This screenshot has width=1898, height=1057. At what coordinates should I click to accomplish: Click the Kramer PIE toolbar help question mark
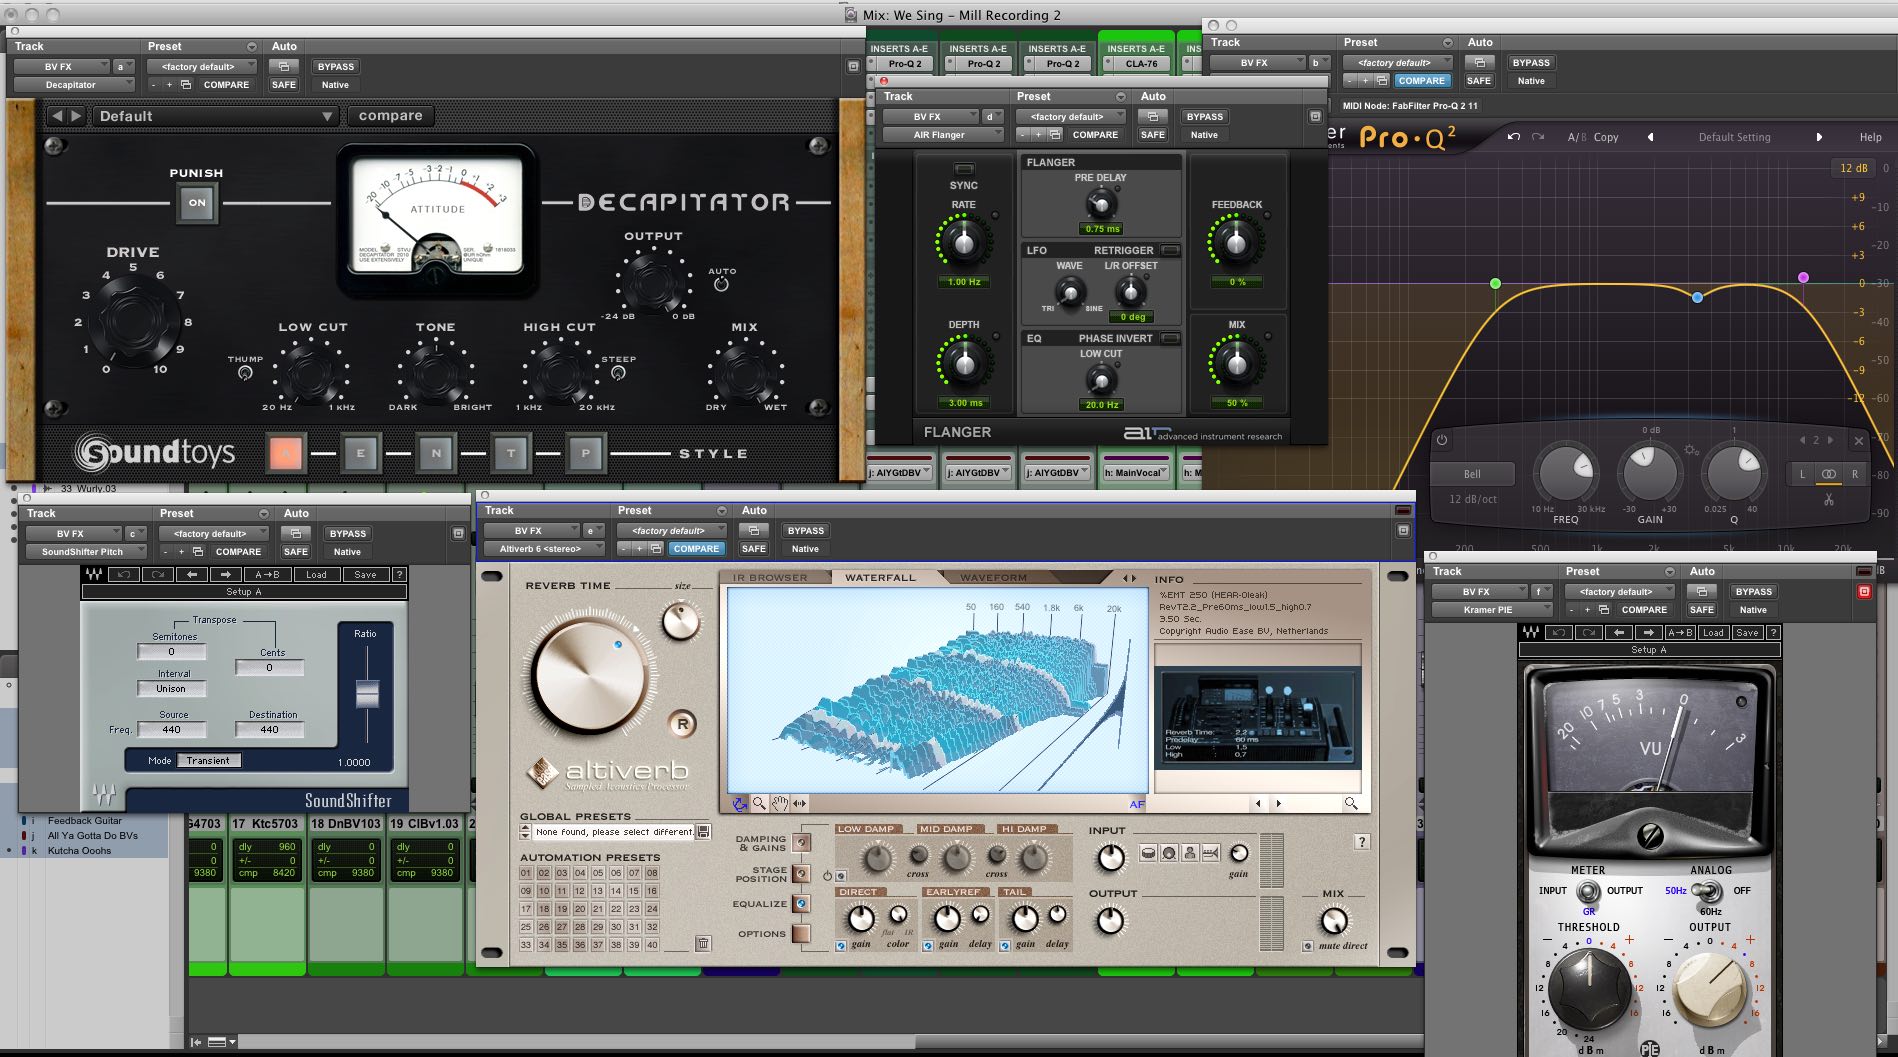coord(1773,633)
